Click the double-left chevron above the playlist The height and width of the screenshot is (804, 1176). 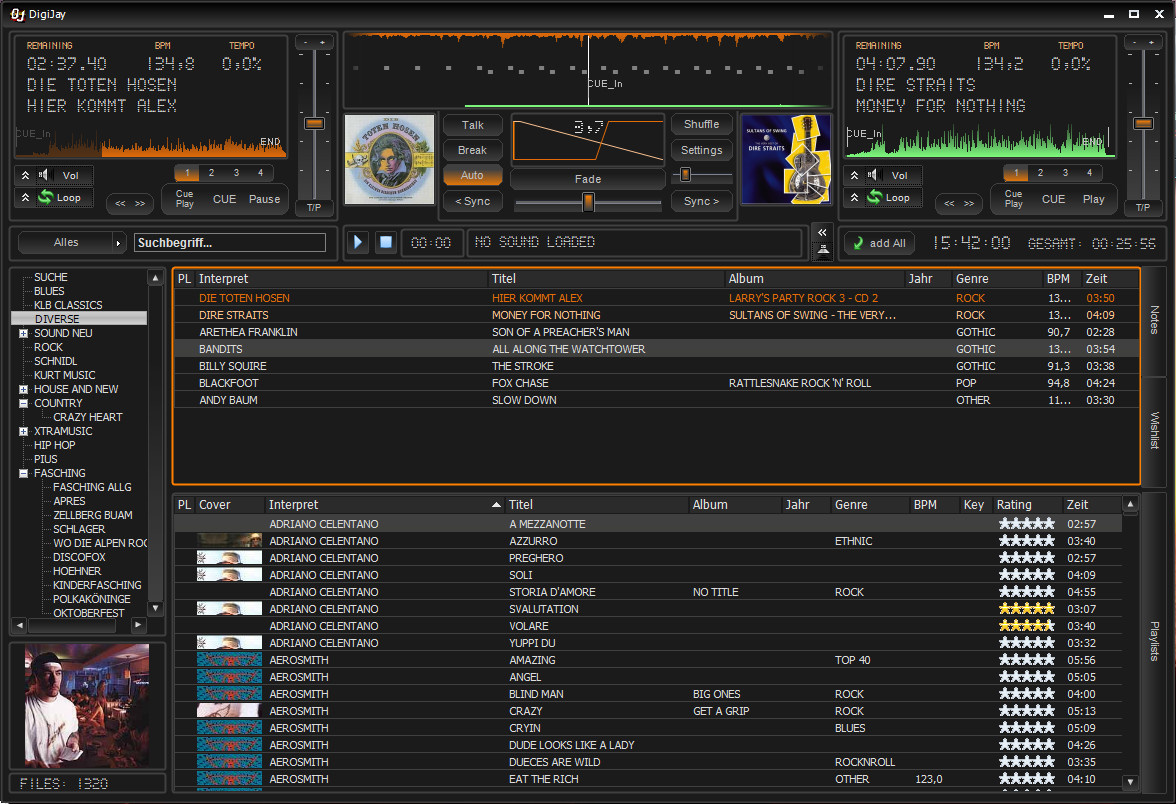pyautogui.click(x=822, y=232)
